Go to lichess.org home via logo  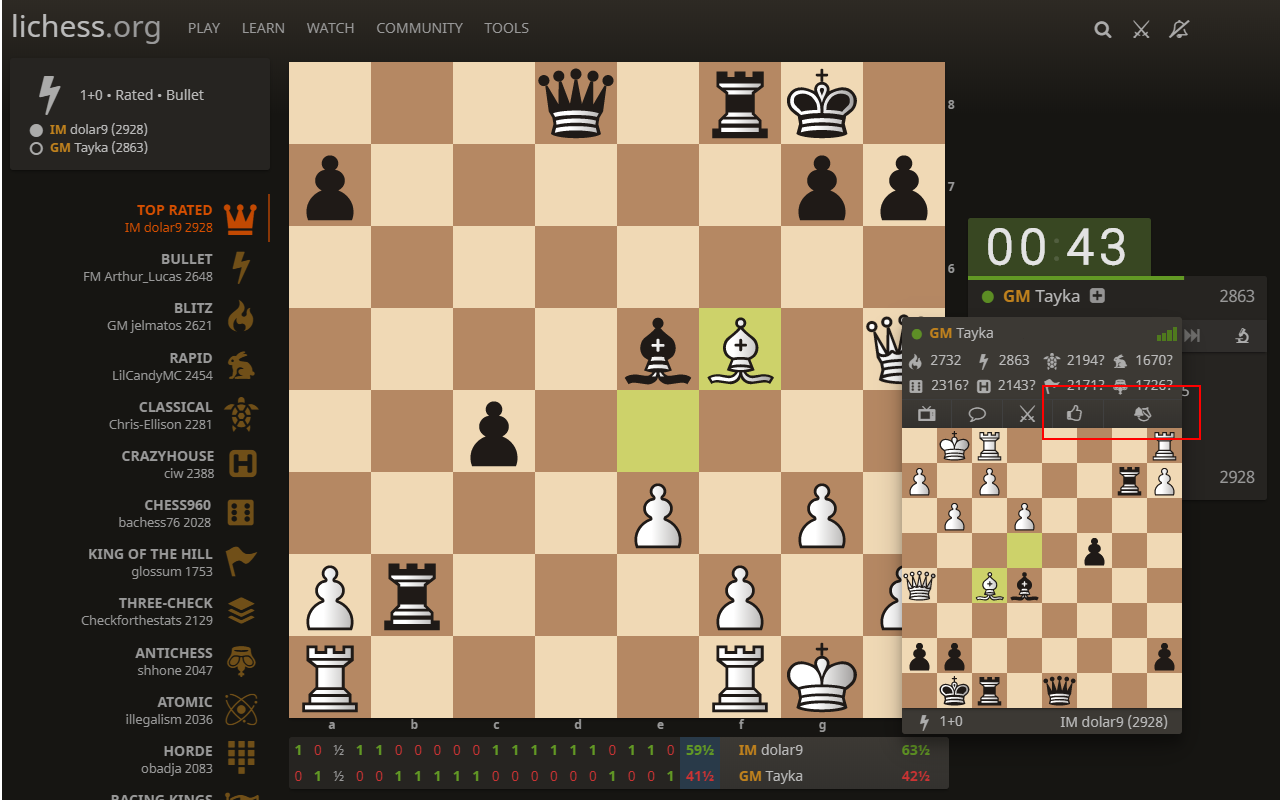point(86,28)
